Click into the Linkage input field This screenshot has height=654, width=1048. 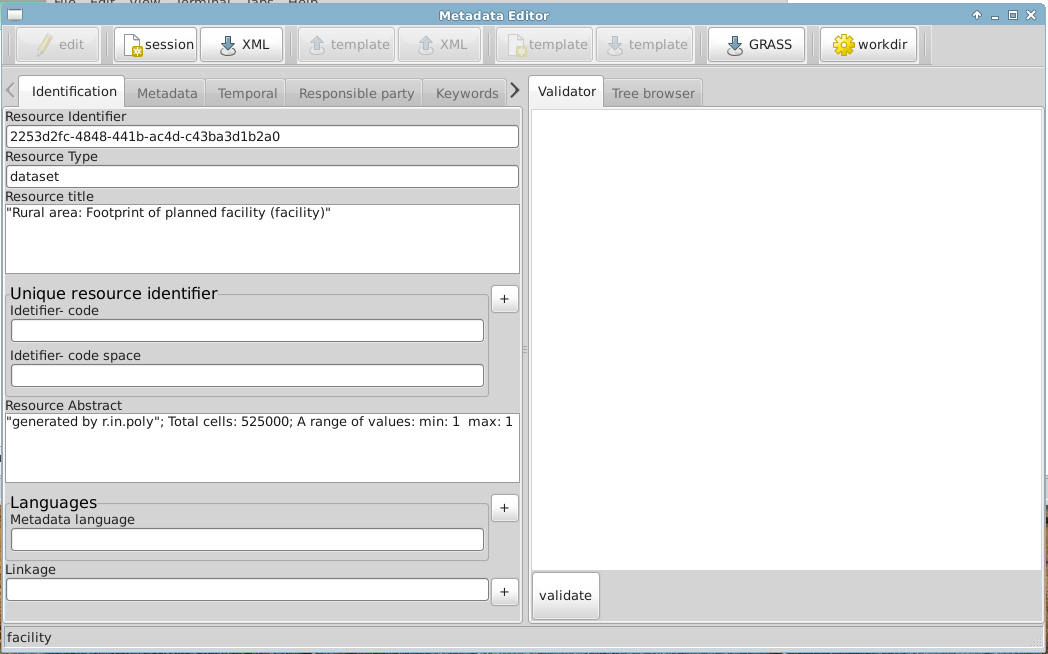click(x=247, y=590)
